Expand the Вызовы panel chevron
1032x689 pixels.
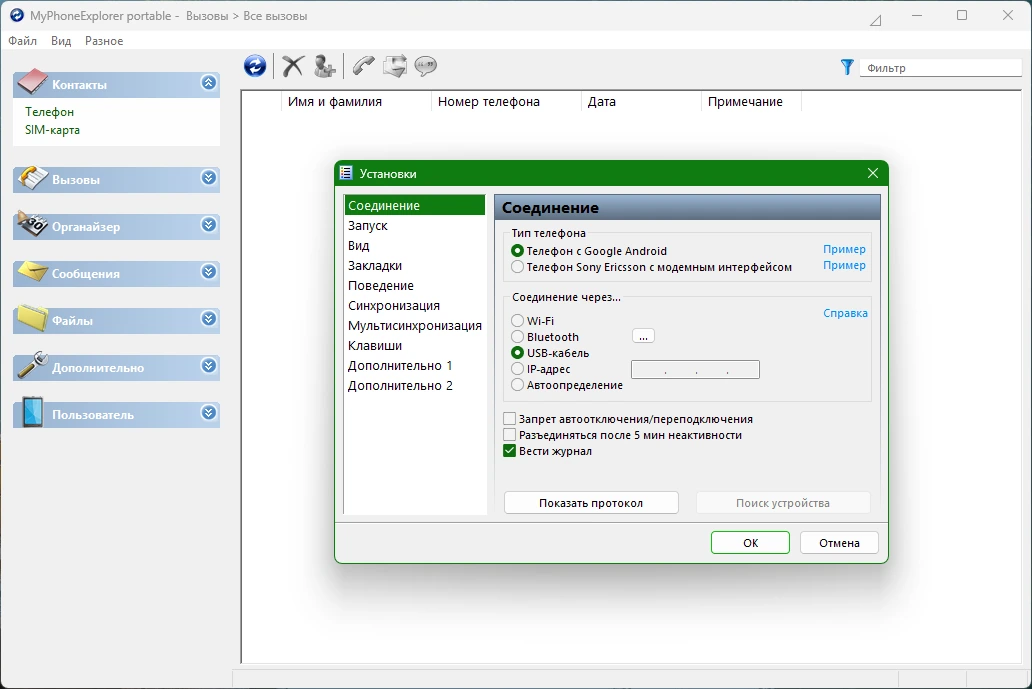(x=209, y=178)
